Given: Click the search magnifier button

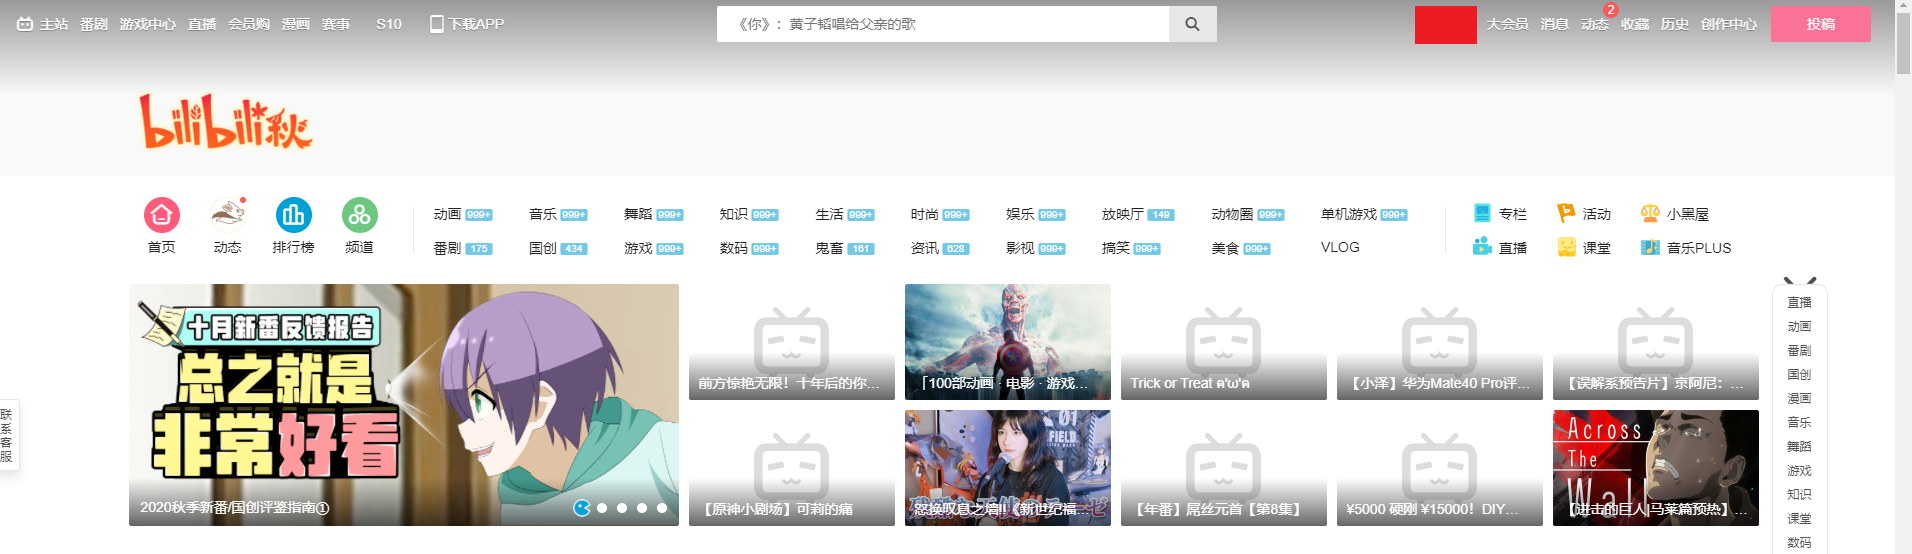Looking at the screenshot, I should tap(1193, 24).
